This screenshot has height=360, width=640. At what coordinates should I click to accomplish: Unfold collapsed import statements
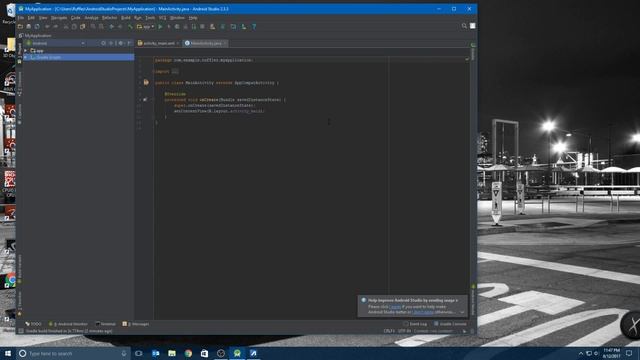(x=175, y=71)
